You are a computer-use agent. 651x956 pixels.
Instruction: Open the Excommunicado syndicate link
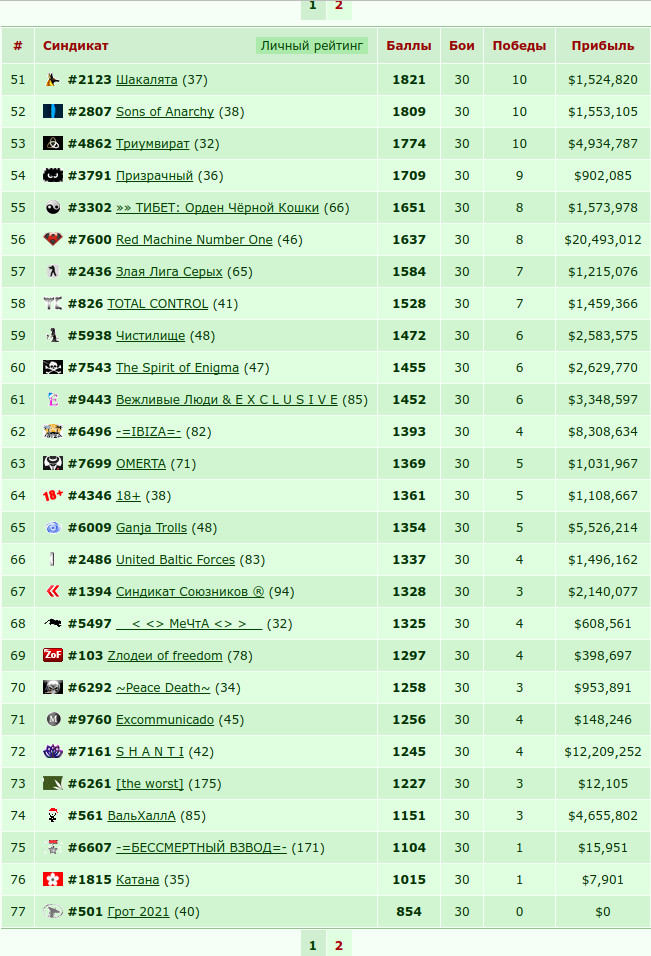[165, 719]
